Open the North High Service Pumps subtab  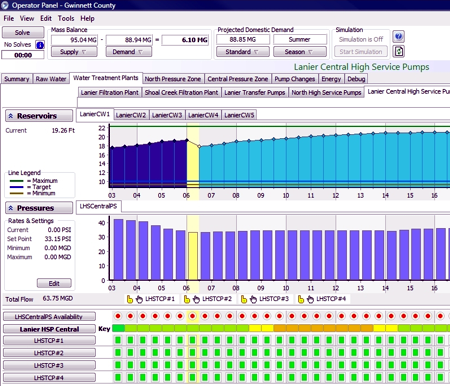click(x=326, y=93)
